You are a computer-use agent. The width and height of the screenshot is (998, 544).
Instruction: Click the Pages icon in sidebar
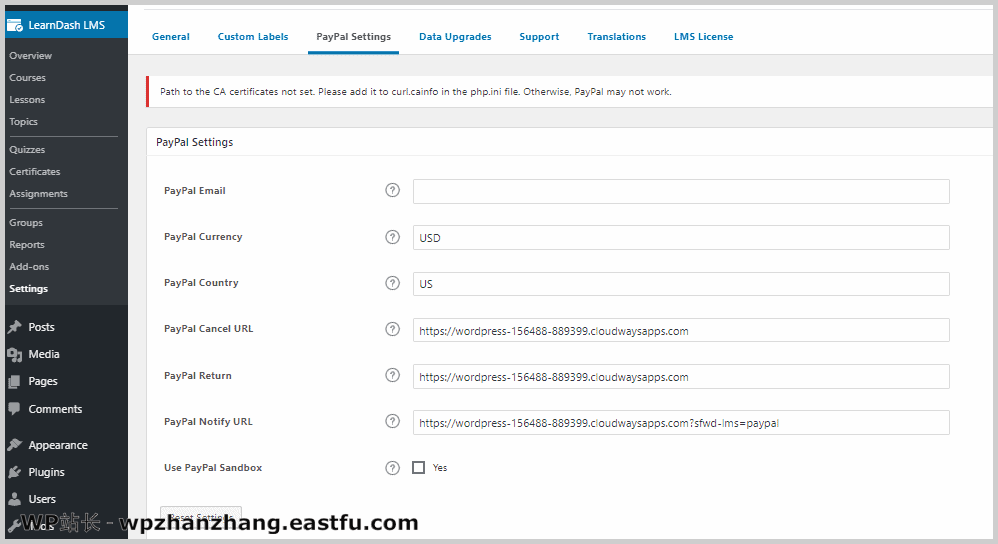[15, 382]
